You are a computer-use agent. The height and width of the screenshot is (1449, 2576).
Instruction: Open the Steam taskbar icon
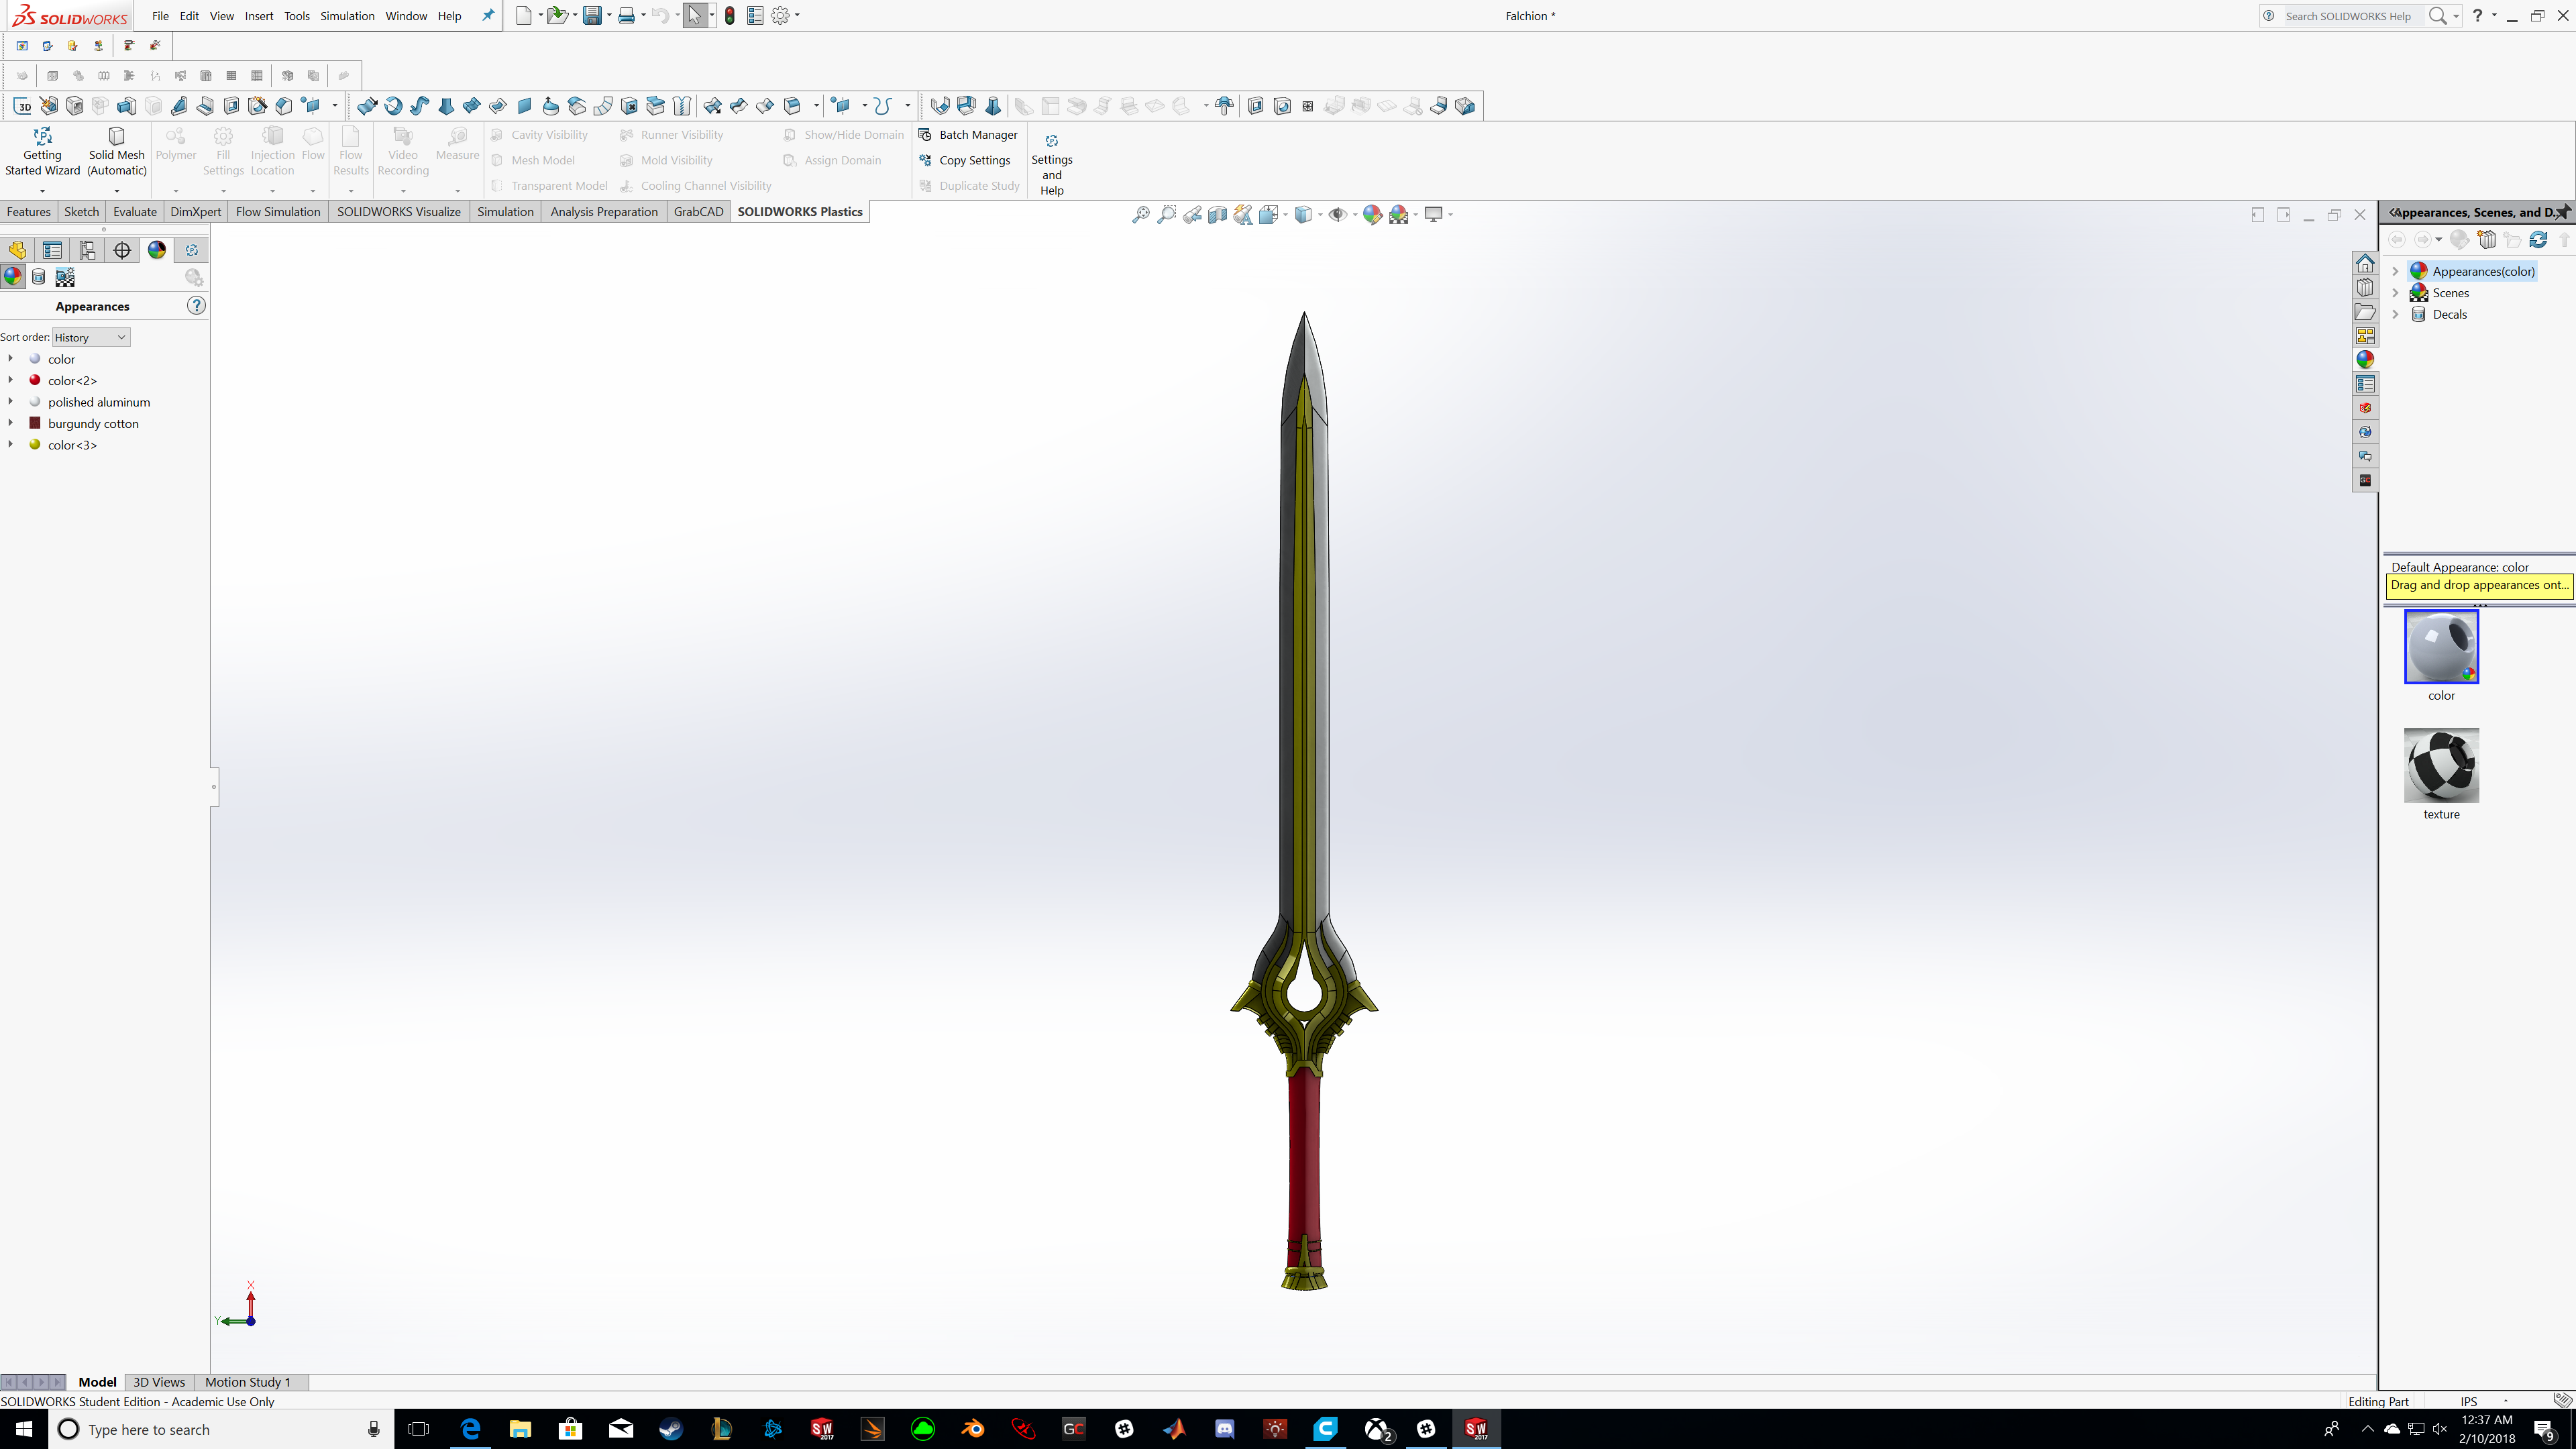pos(671,1429)
